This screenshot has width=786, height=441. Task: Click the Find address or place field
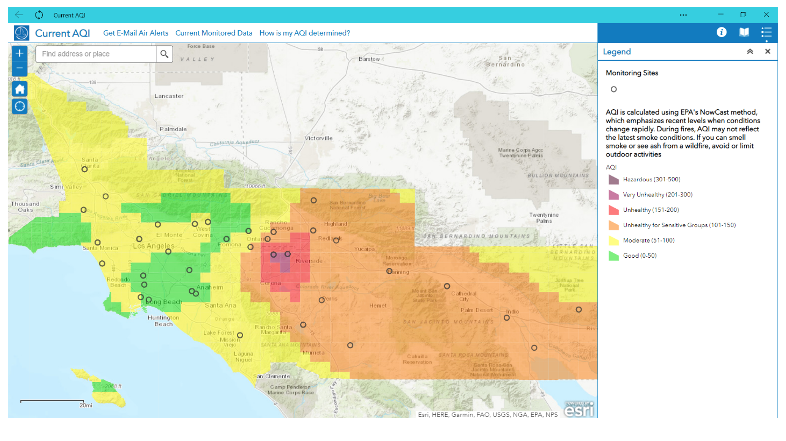pos(96,53)
